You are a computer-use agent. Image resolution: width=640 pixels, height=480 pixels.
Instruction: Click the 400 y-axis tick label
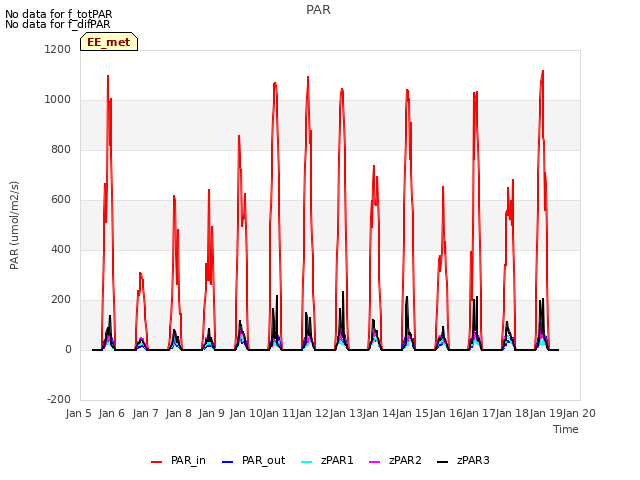point(61,249)
